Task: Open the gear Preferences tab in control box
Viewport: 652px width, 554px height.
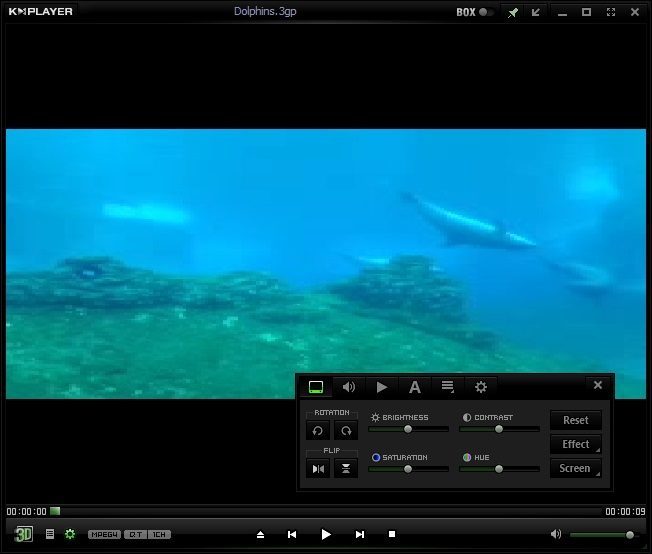Action: pyautogui.click(x=481, y=387)
